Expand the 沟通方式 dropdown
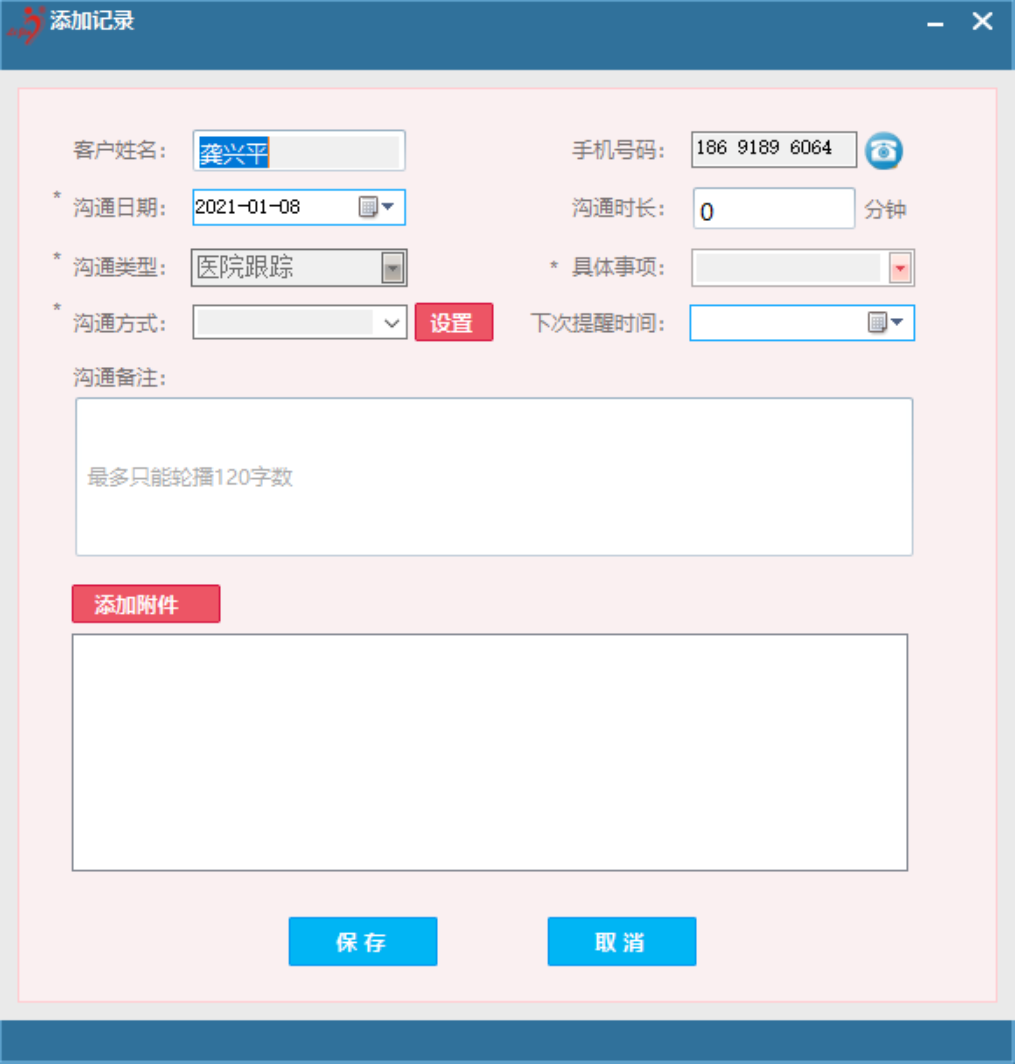Viewport: 1015px width, 1064px height. pyautogui.click(x=391, y=323)
